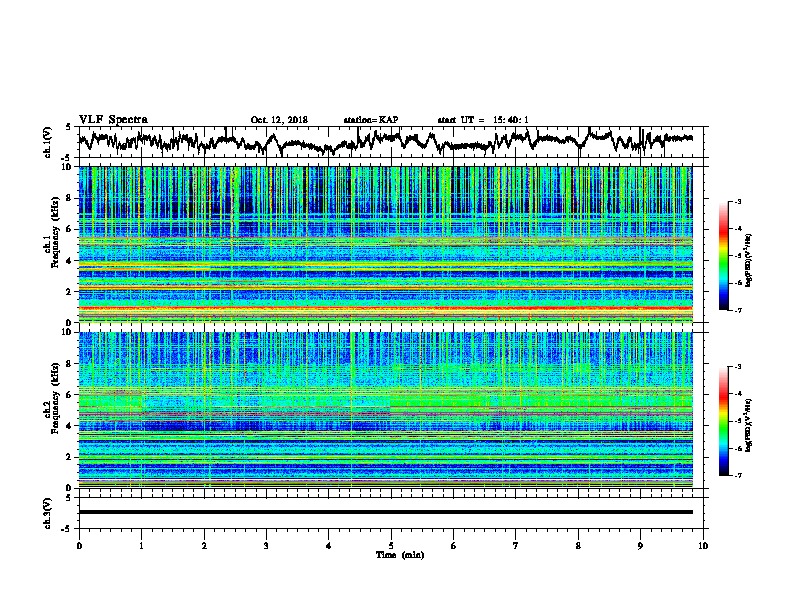Click the "ch.3(V)" axis label
Screen dimensions: 792x612
coord(48,513)
